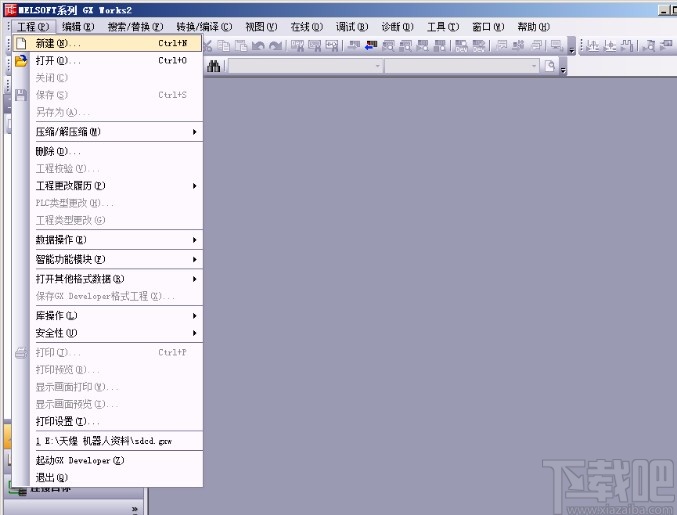Screen dimensions: 677x515
Task: Expand the 安全性 submenu
Action: click(116, 333)
